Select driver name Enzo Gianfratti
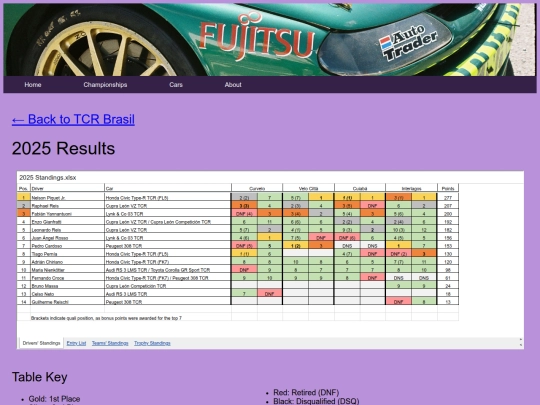Image resolution: width=540 pixels, height=405 pixels. click(x=46, y=222)
